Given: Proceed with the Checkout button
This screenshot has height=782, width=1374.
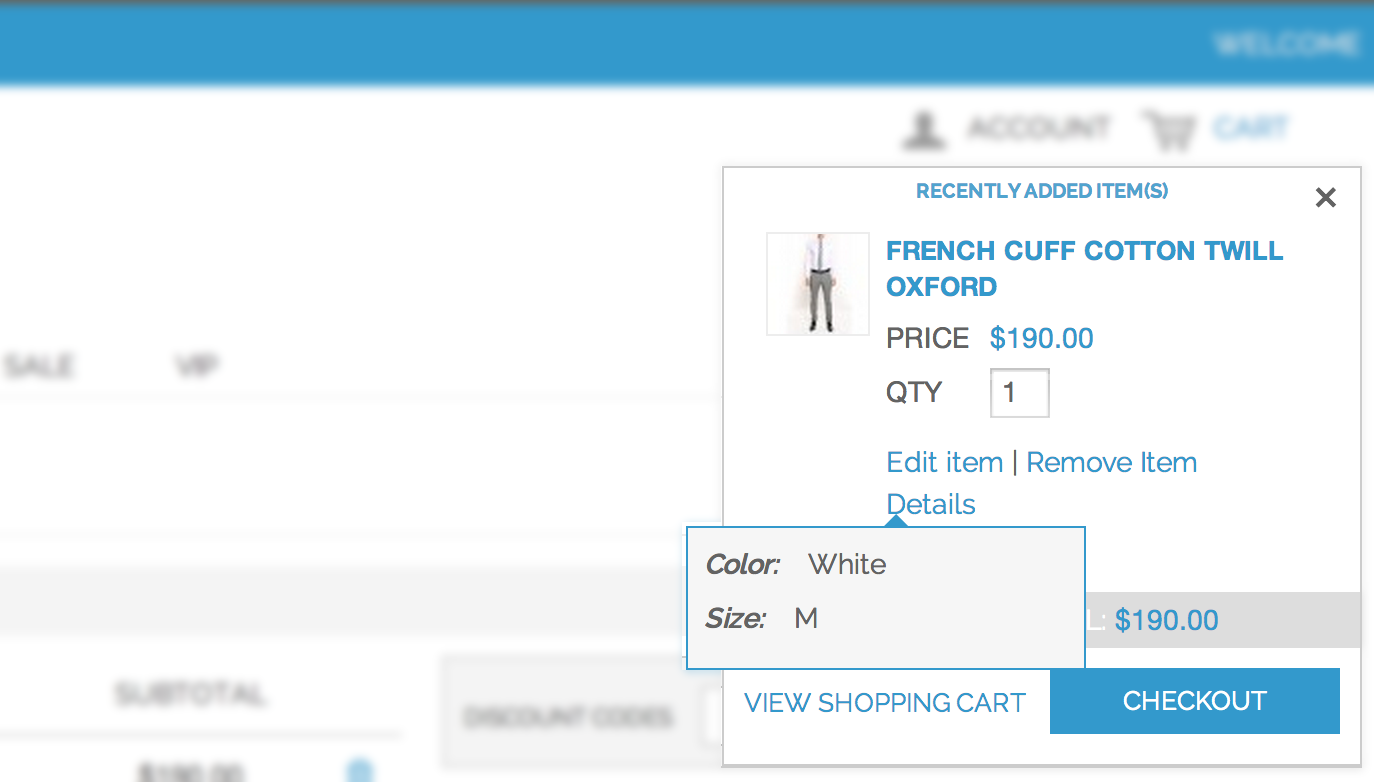Looking at the screenshot, I should coord(1195,701).
